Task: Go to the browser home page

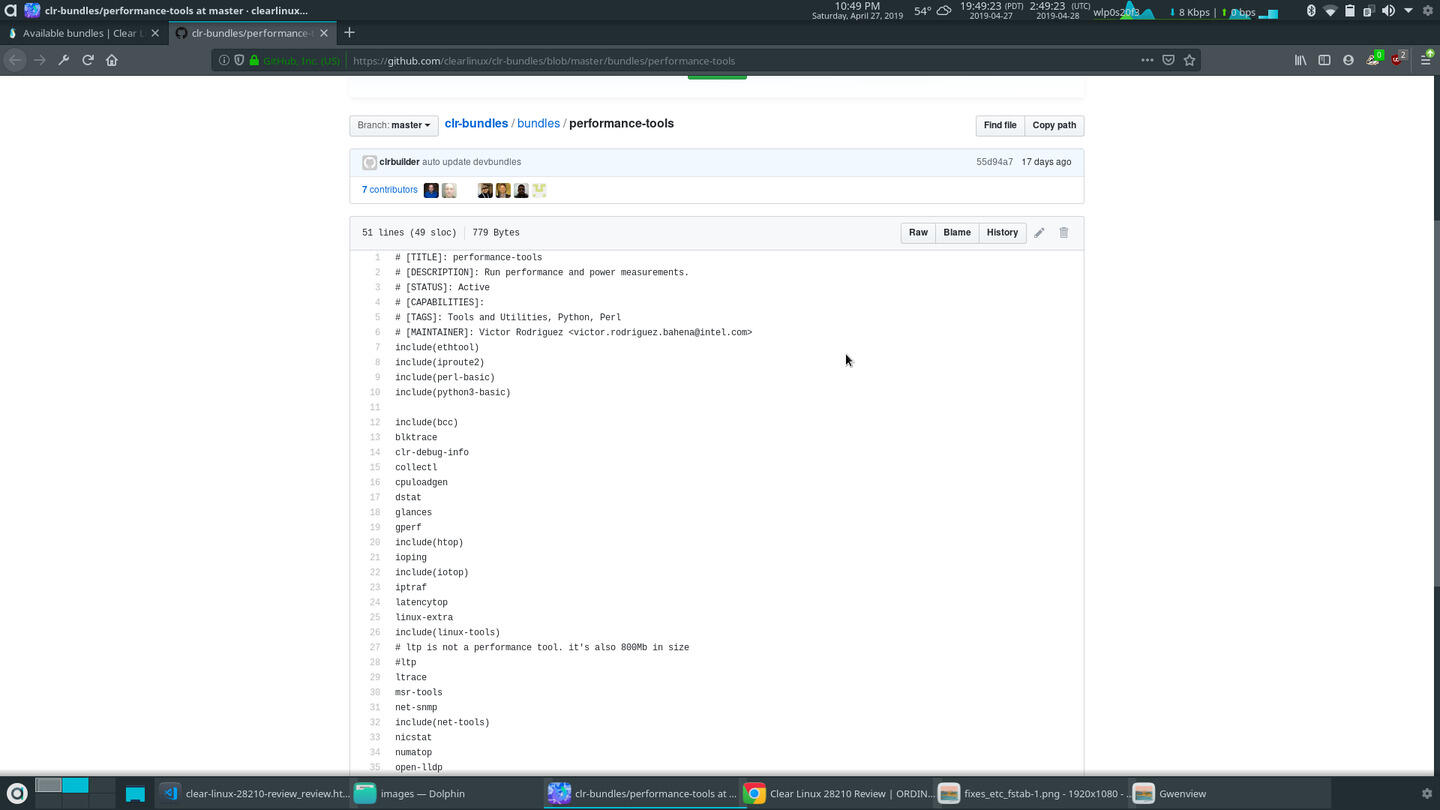Action: point(112,60)
